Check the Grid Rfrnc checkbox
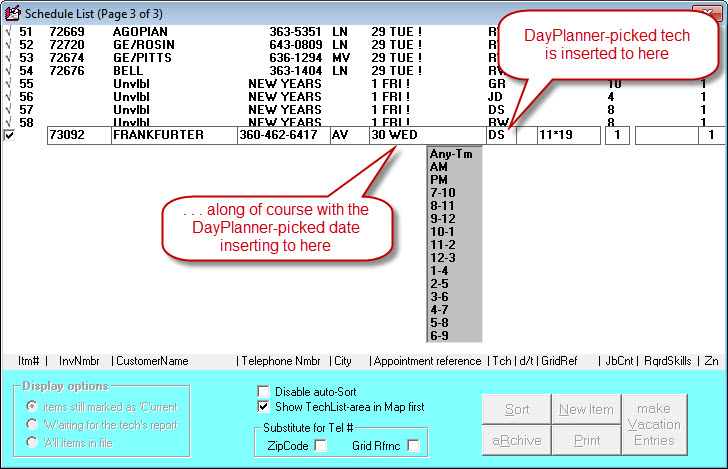 [412, 445]
